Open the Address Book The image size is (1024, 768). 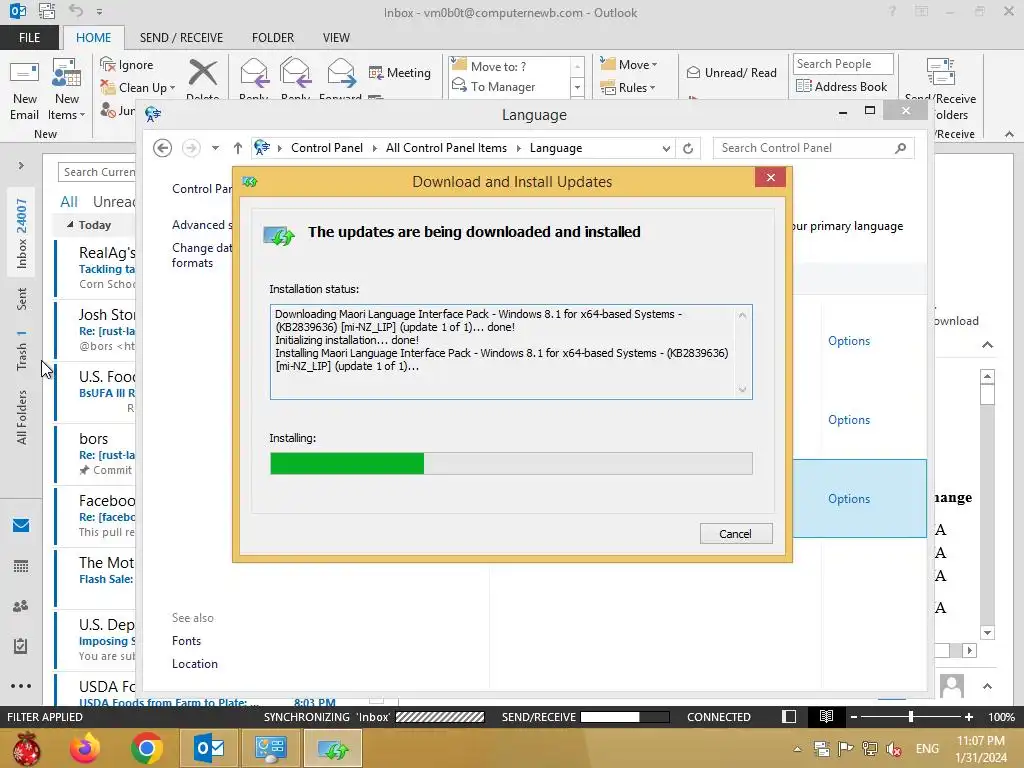point(841,86)
